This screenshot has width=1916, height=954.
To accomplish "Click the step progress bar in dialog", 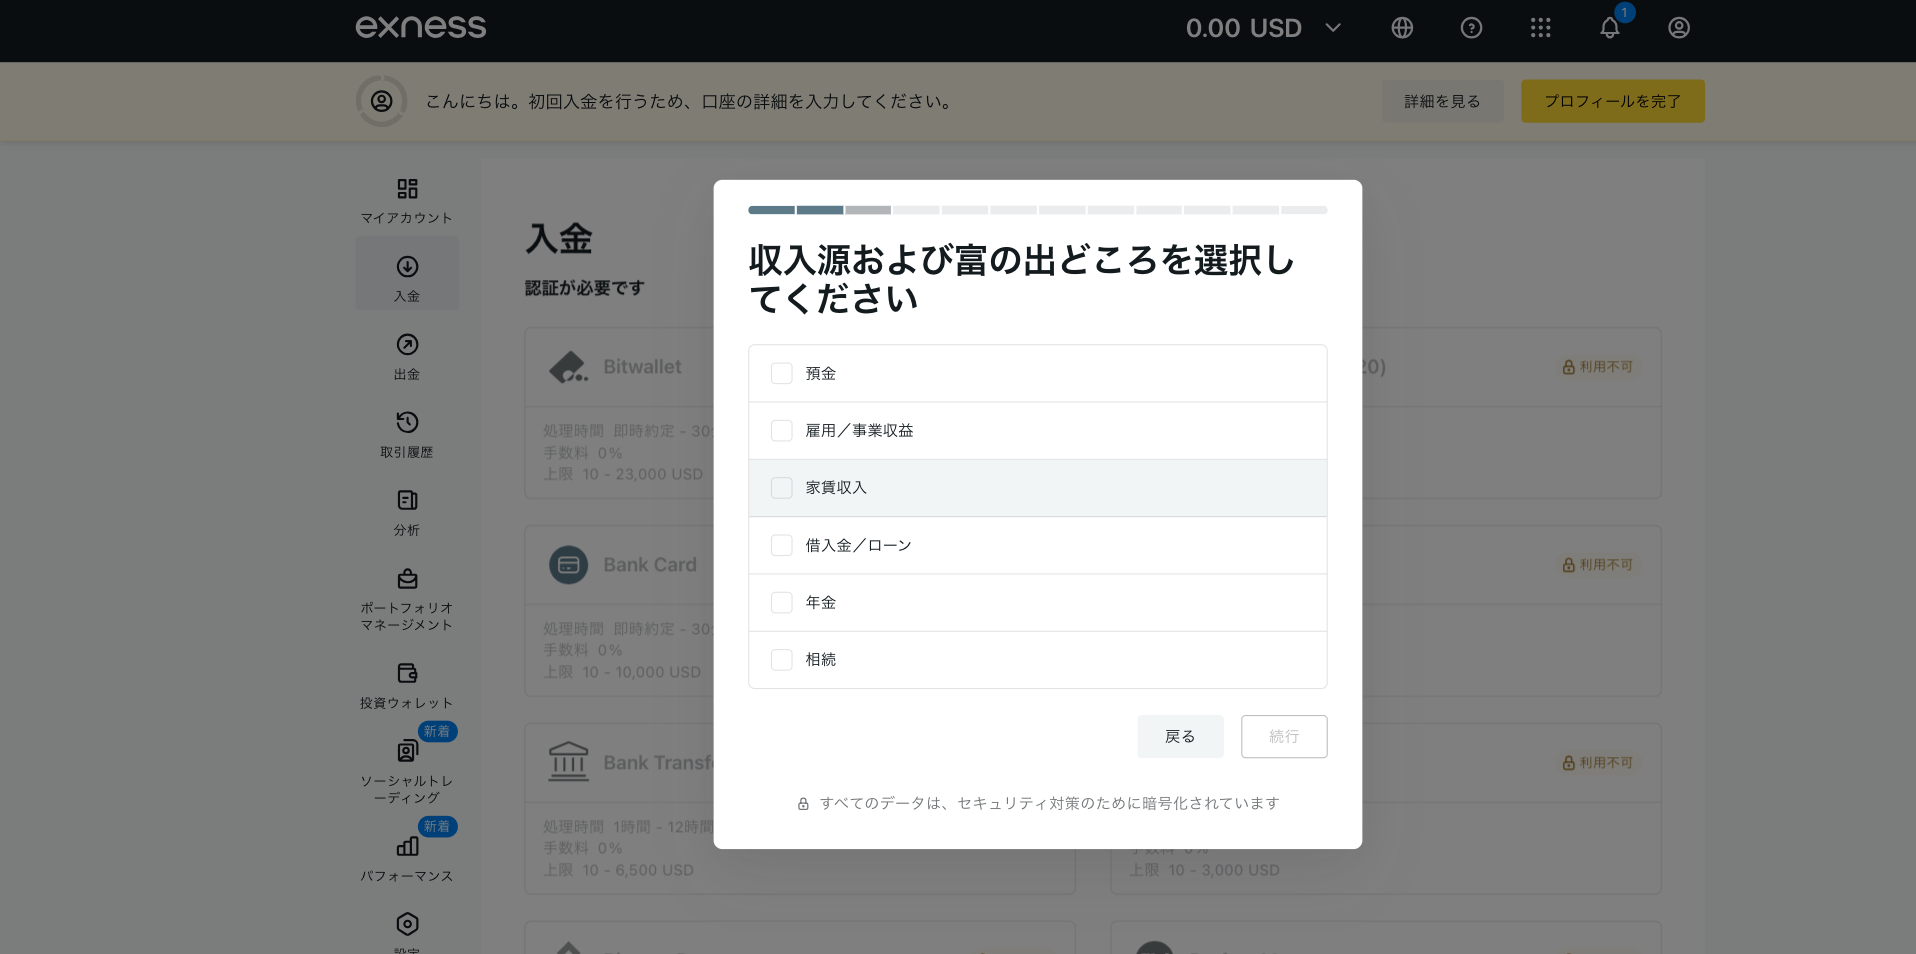I will tap(1037, 210).
